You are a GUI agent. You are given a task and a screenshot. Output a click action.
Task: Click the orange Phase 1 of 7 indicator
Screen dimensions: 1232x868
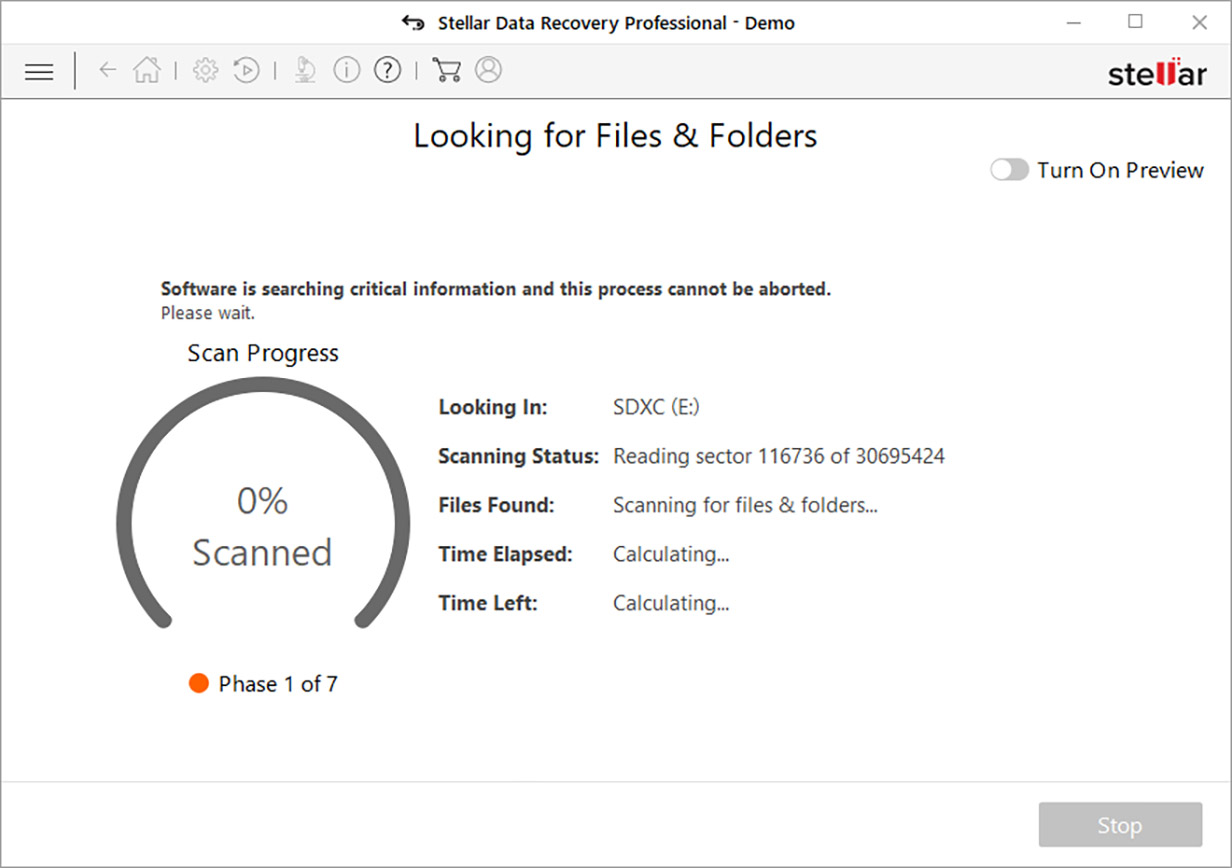pyautogui.click(x=199, y=684)
